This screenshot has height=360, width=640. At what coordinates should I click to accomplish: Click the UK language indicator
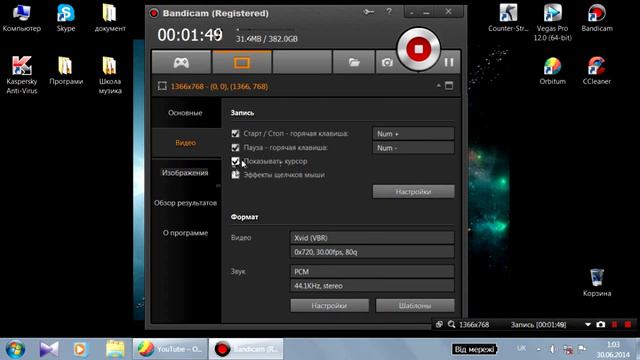521,349
